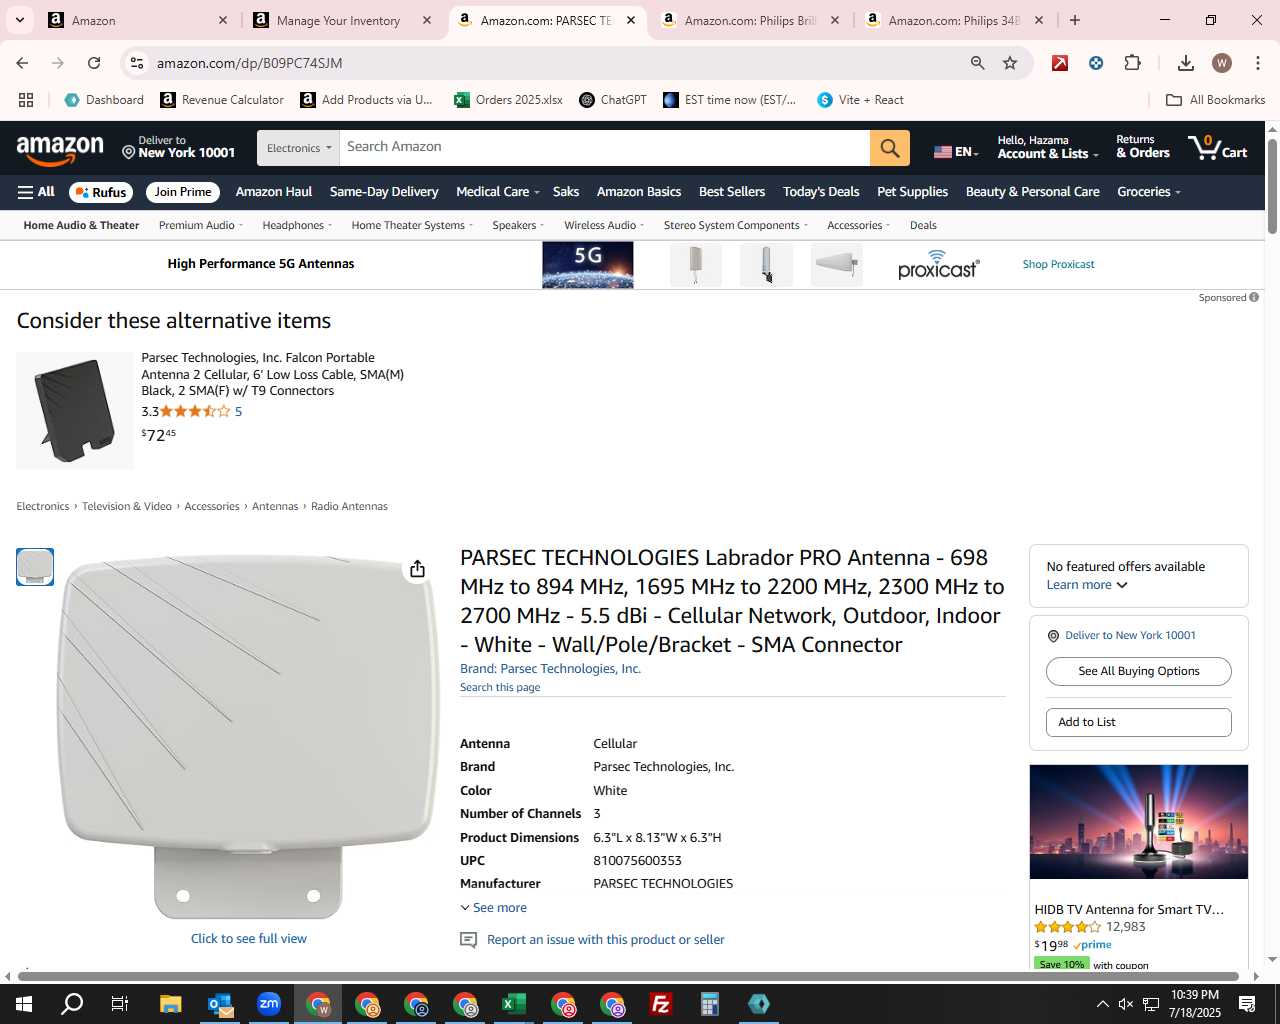Open the browser extensions puzzle icon

coord(1132,63)
